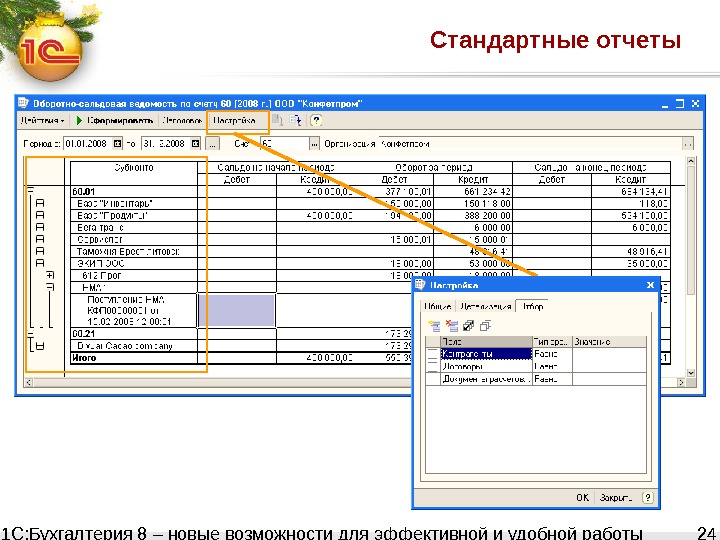Open the organization selection ellipsis button

coord(687,144)
